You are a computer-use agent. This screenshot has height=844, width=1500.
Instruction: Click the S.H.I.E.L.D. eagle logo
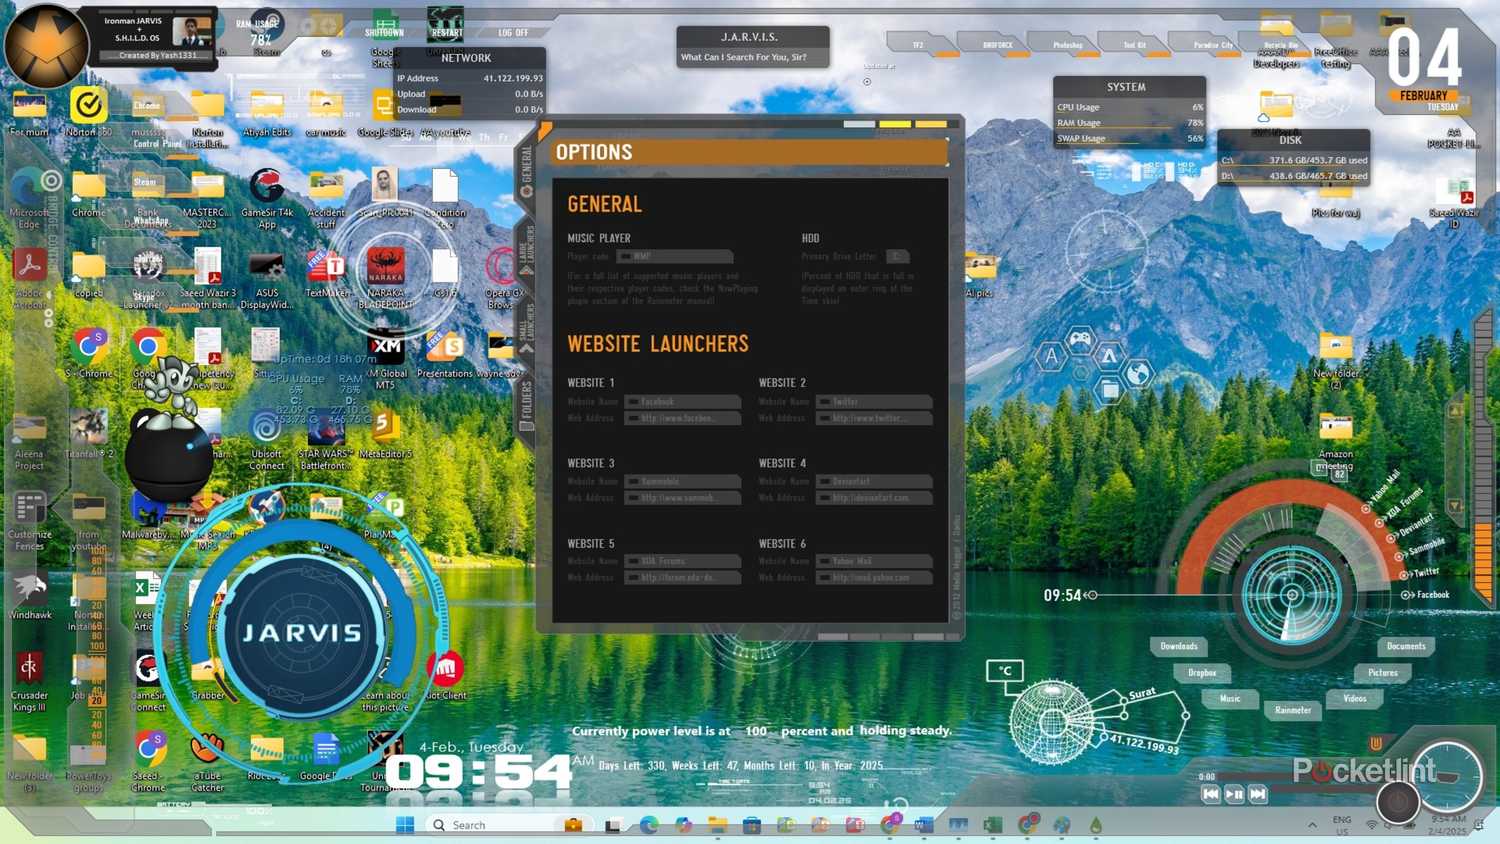(x=45, y=47)
